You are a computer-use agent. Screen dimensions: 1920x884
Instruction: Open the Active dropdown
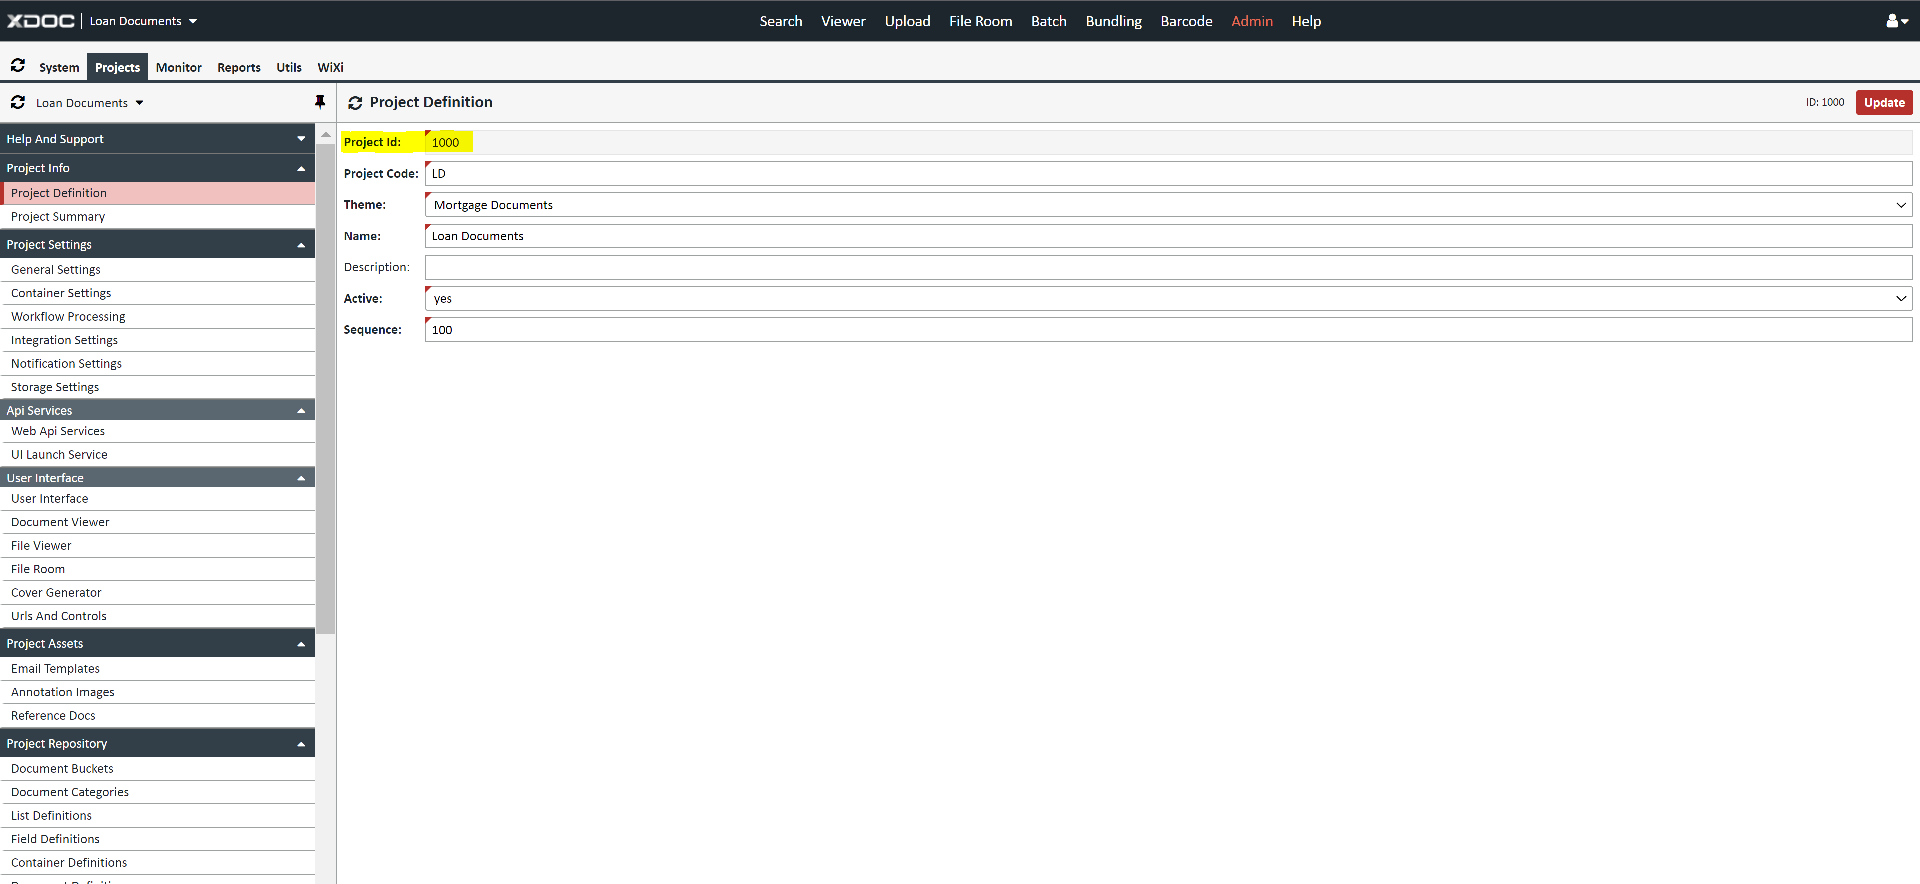point(1168,299)
